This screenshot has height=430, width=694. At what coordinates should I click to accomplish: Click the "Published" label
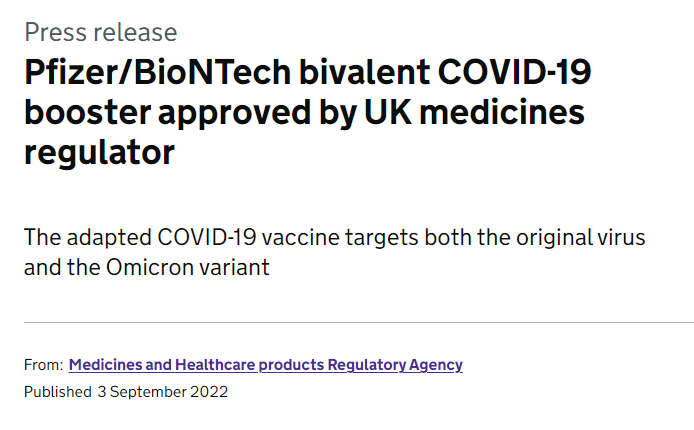57,391
